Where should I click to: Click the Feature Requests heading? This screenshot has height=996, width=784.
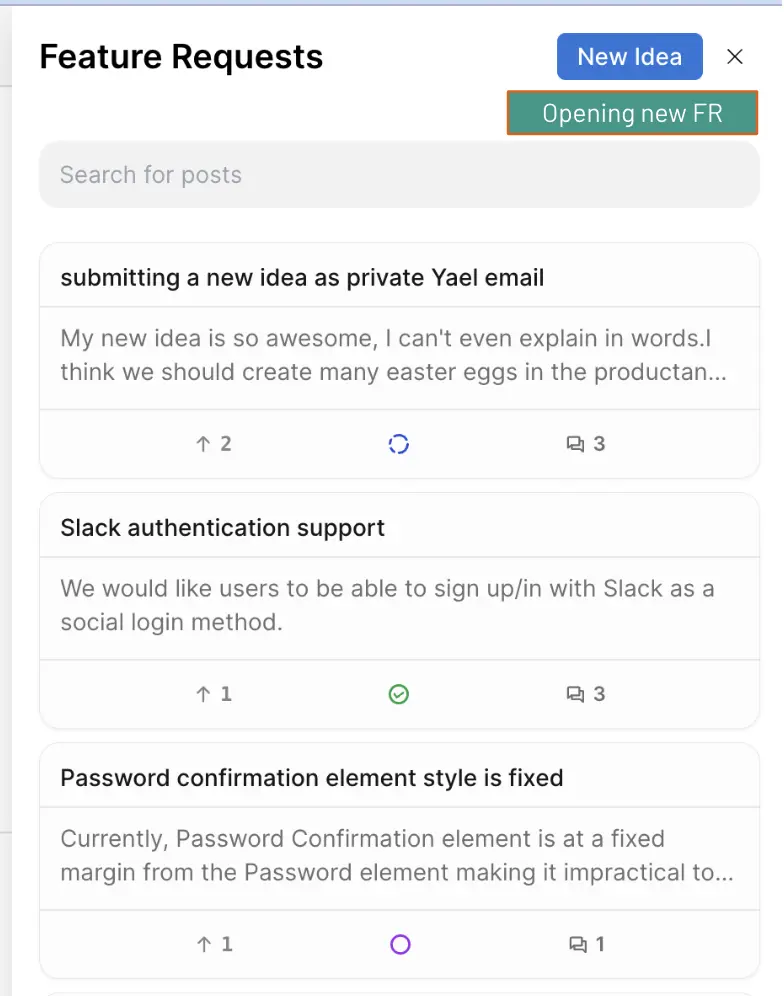click(x=181, y=57)
